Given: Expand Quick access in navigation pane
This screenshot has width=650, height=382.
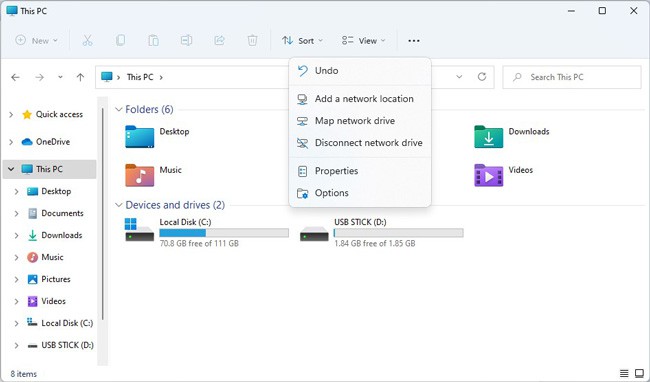Looking at the screenshot, I should coord(11,115).
